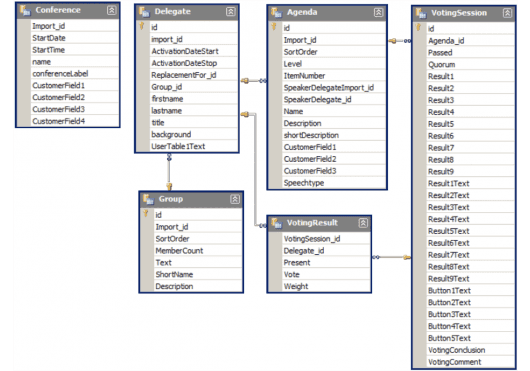
Task: Click key end of Agenda-VotingSession relationship
Action: (392, 41)
